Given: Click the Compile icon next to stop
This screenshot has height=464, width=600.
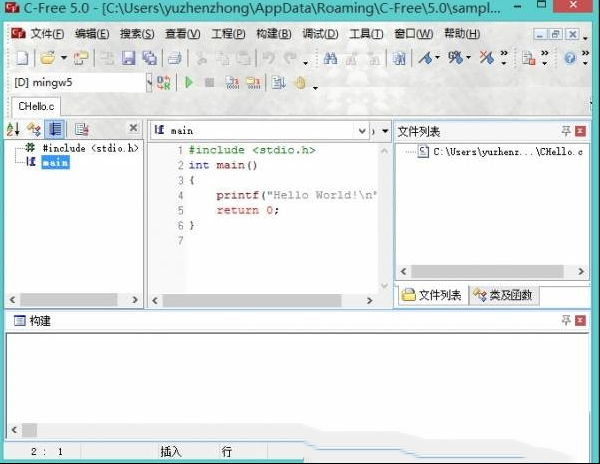Looking at the screenshot, I should tap(232, 82).
